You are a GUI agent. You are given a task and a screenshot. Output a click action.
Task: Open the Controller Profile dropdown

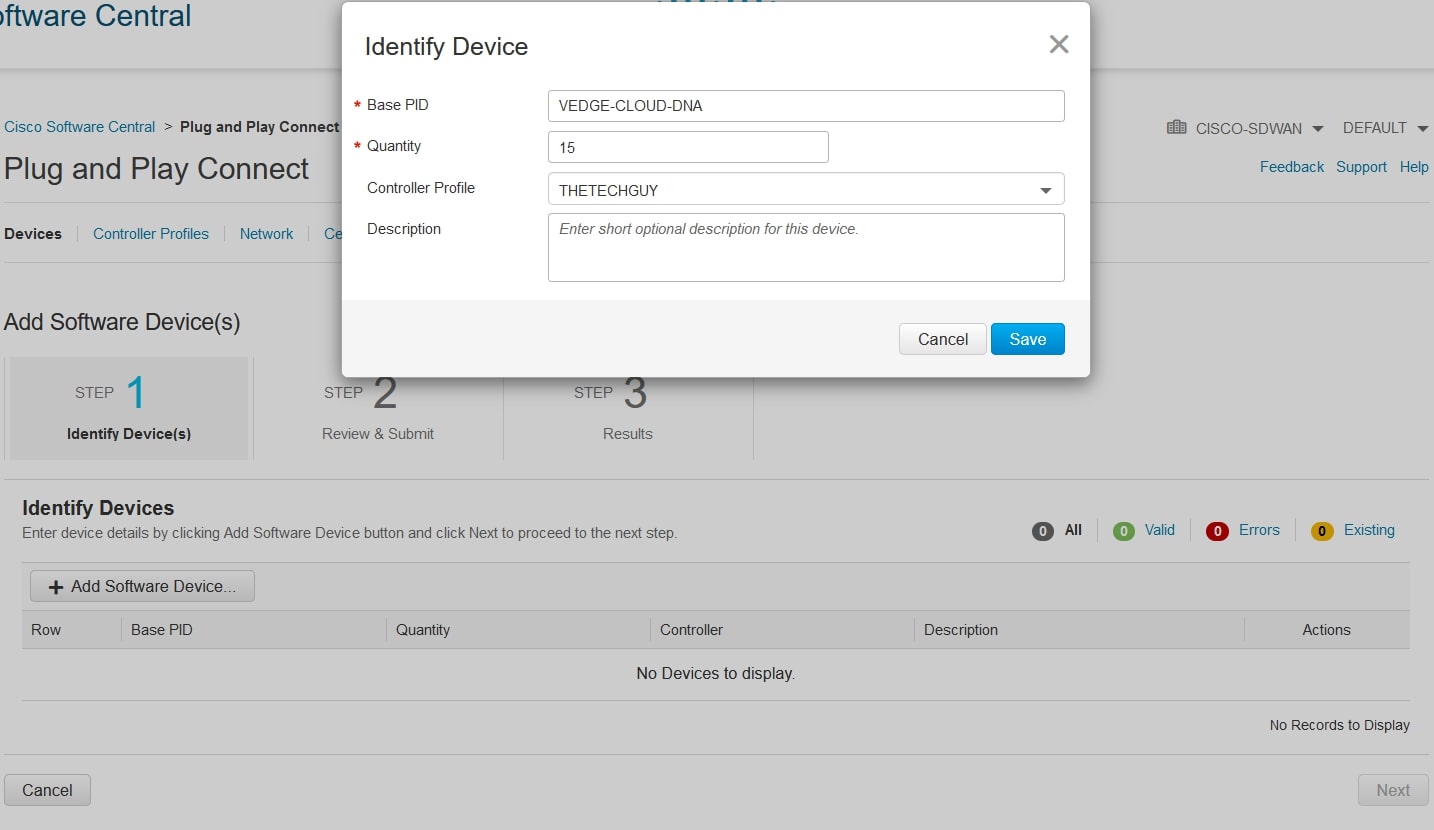click(x=806, y=189)
